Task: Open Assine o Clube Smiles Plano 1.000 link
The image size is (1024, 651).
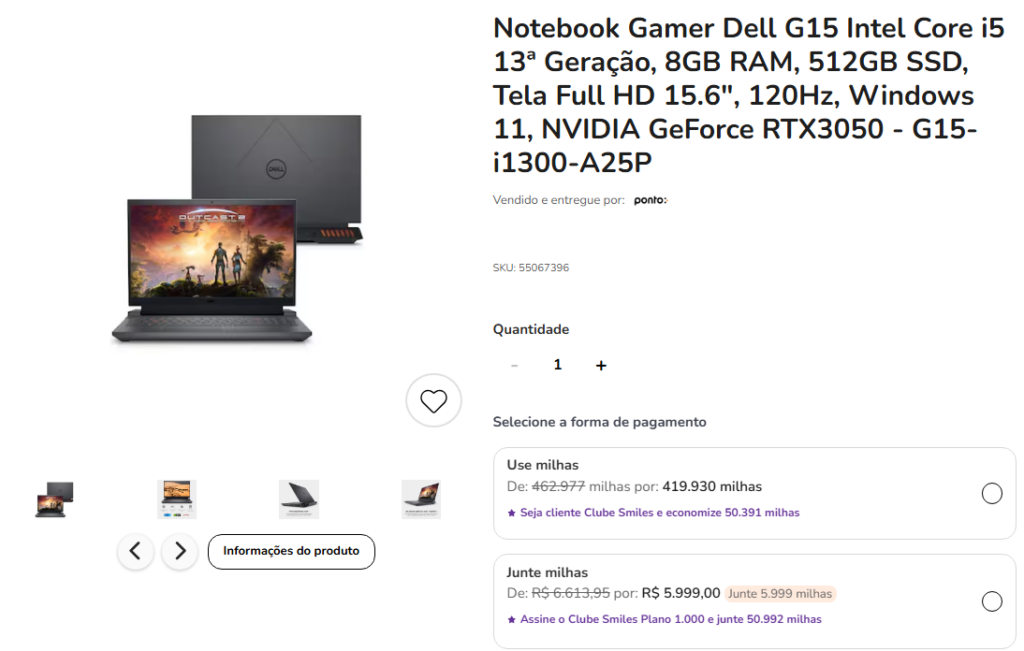Action: click(671, 619)
